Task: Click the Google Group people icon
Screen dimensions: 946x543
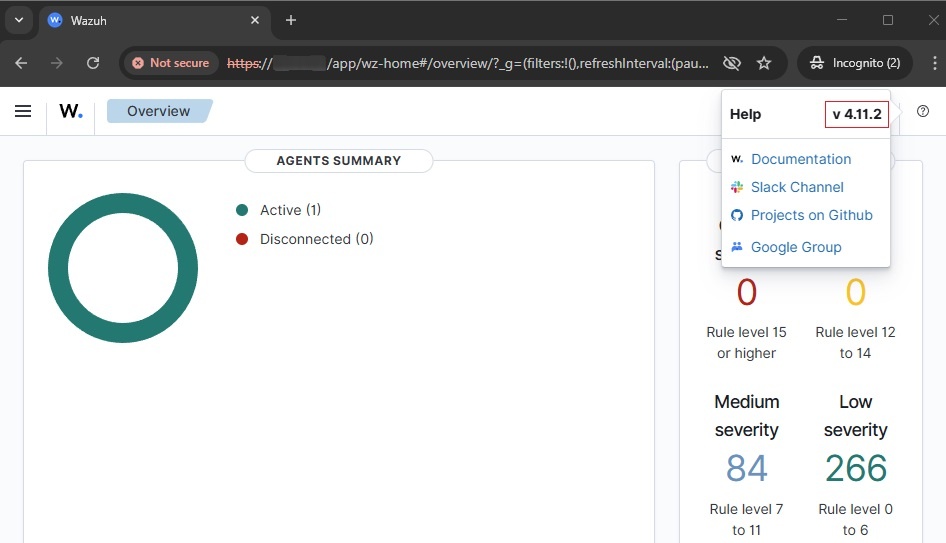Action: point(737,246)
